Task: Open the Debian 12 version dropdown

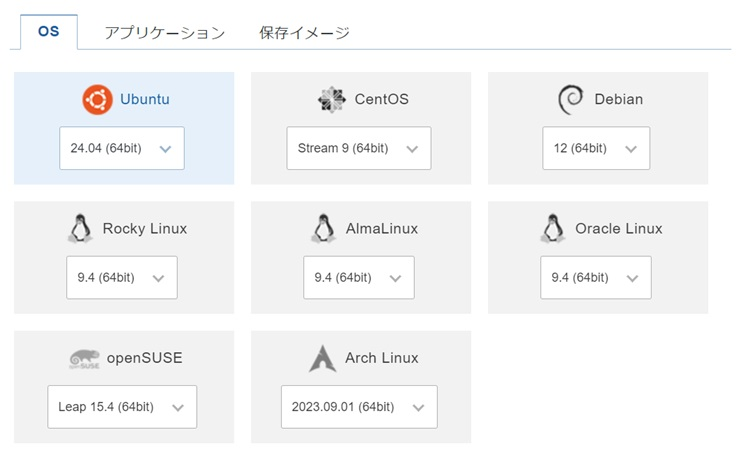Action: [x=596, y=148]
